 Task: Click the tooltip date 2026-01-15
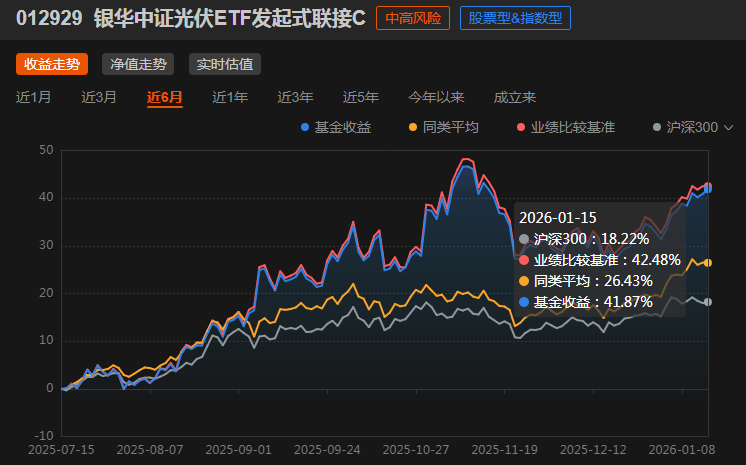(x=558, y=218)
